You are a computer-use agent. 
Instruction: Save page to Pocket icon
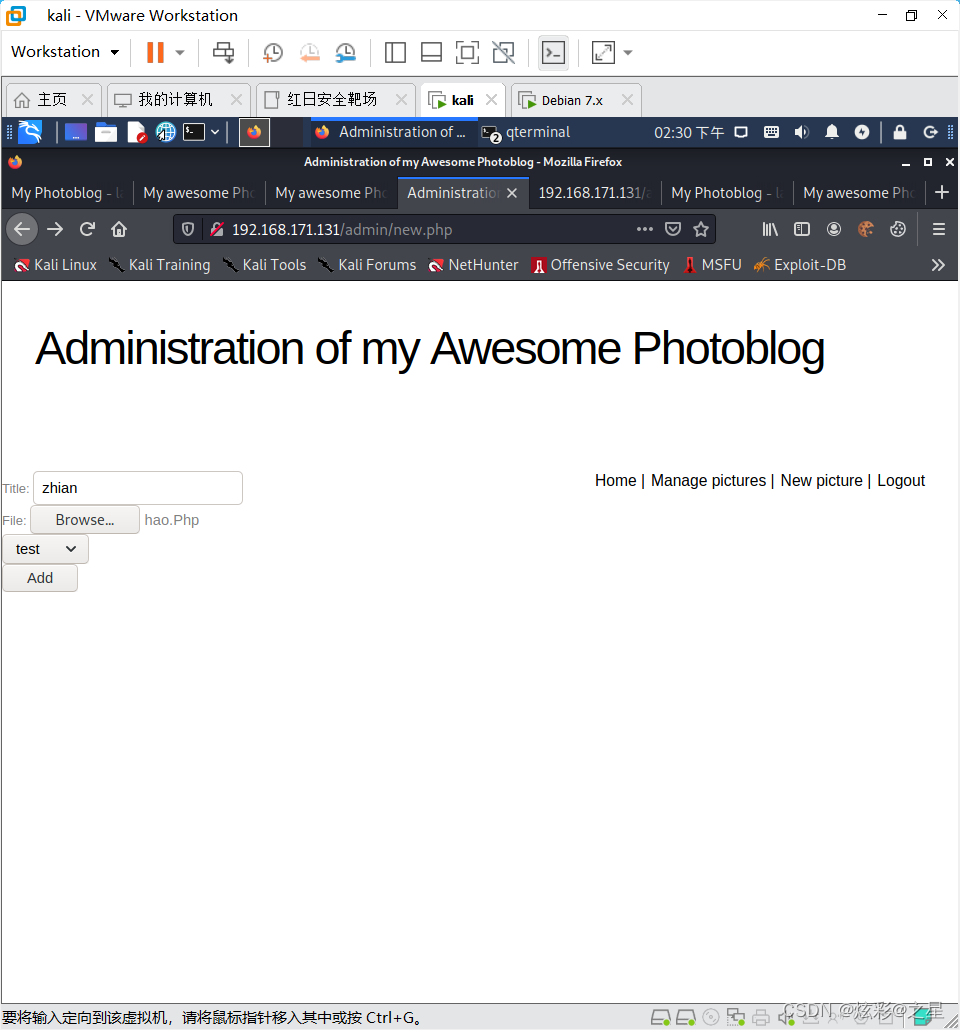point(673,229)
